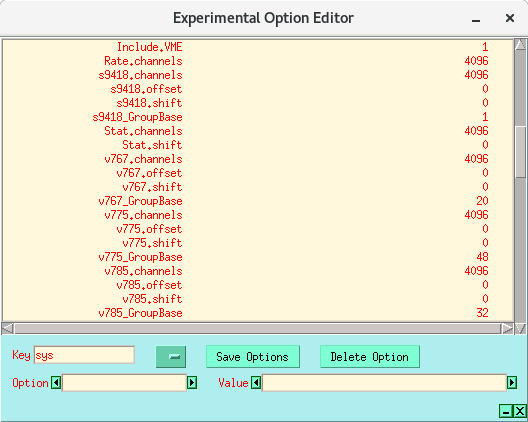
Task: Click value 0 of s9418.offset
Action: 485,89
